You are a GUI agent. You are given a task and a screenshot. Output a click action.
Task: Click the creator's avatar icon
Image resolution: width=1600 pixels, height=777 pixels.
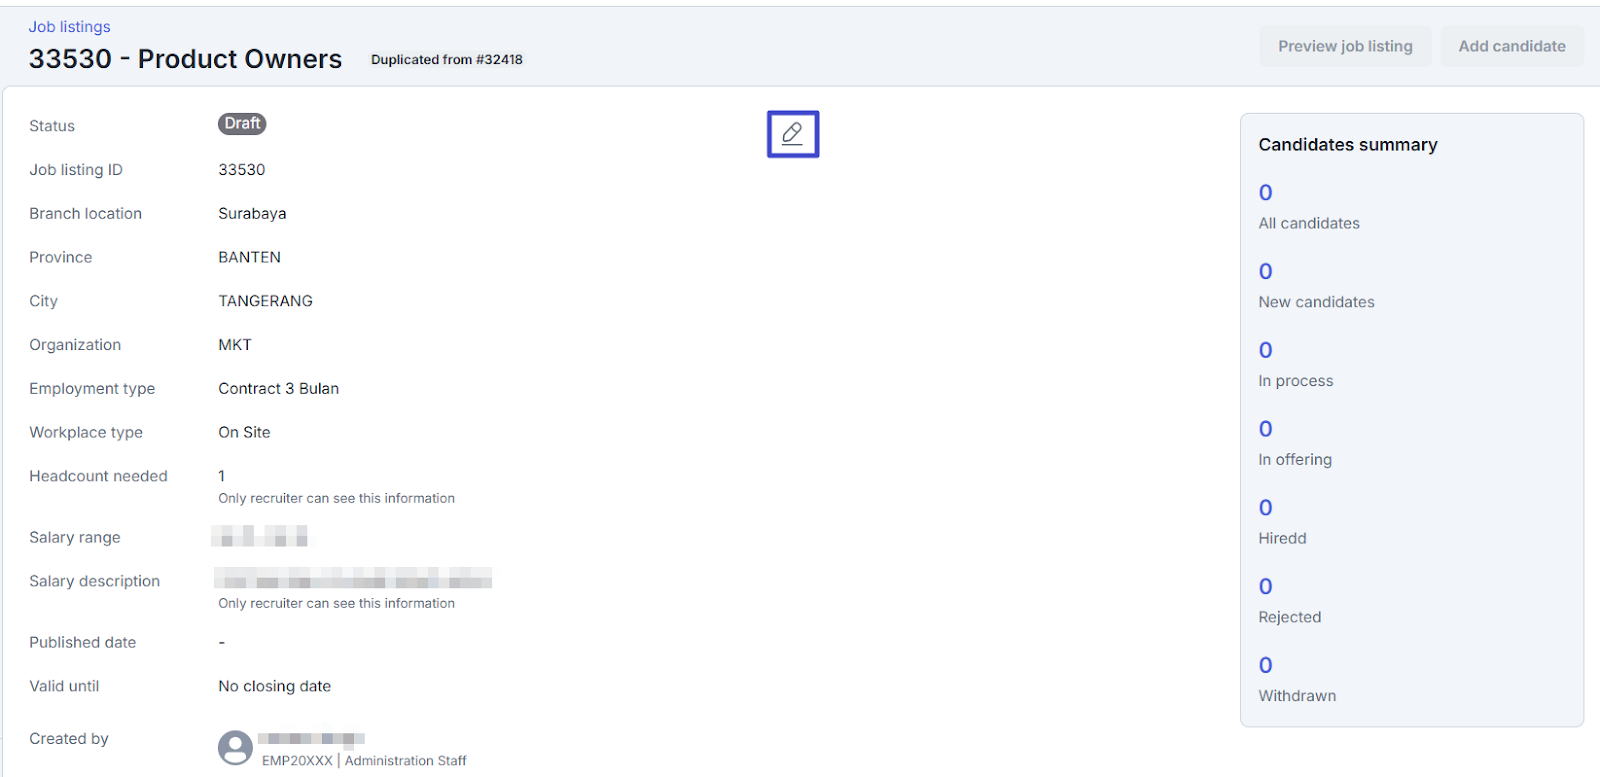point(235,747)
